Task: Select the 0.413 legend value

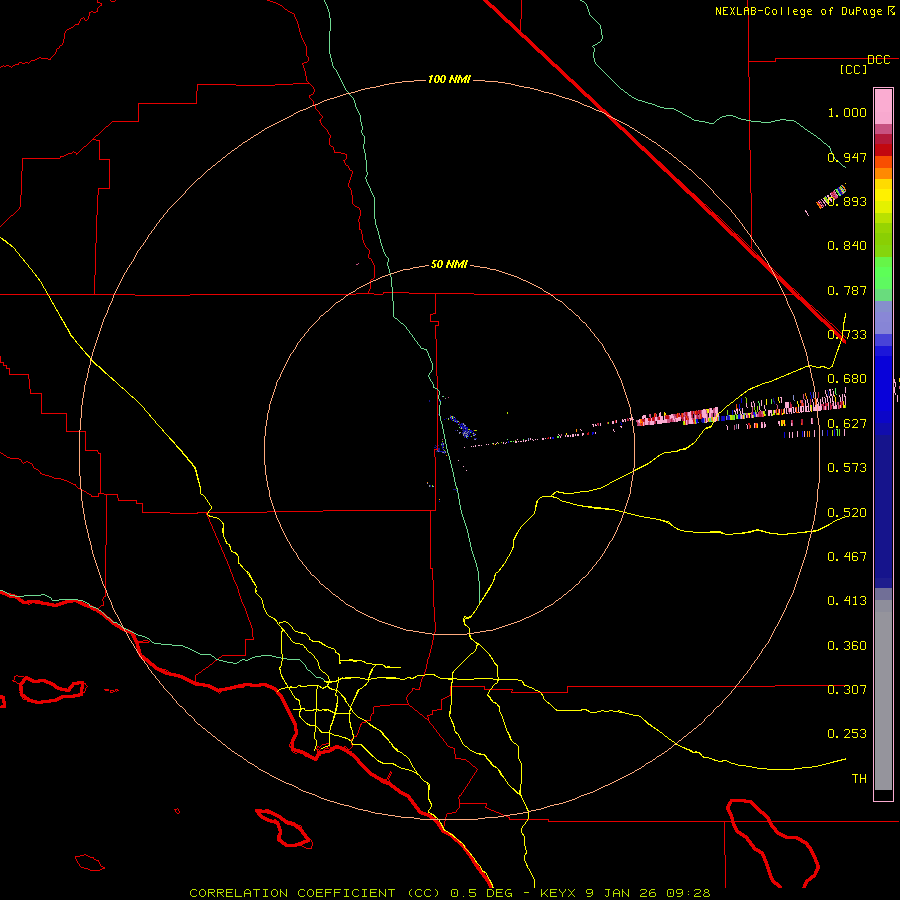Action: (x=847, y=601)
